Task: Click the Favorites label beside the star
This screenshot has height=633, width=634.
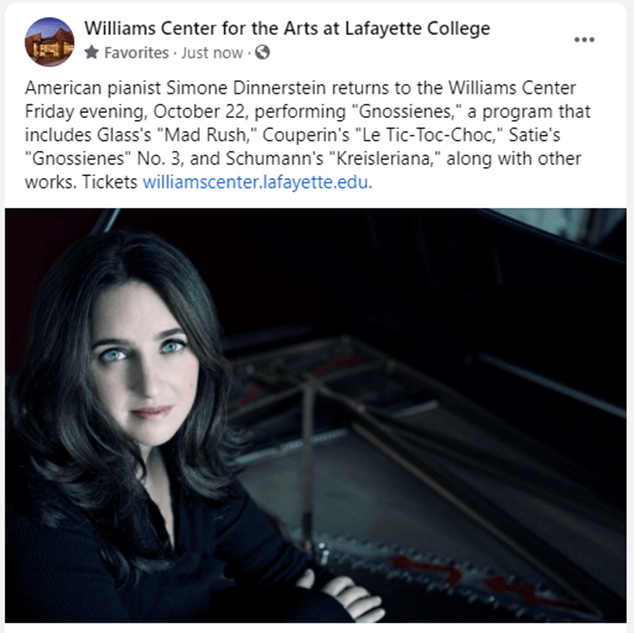Action: tap(136, 53)
